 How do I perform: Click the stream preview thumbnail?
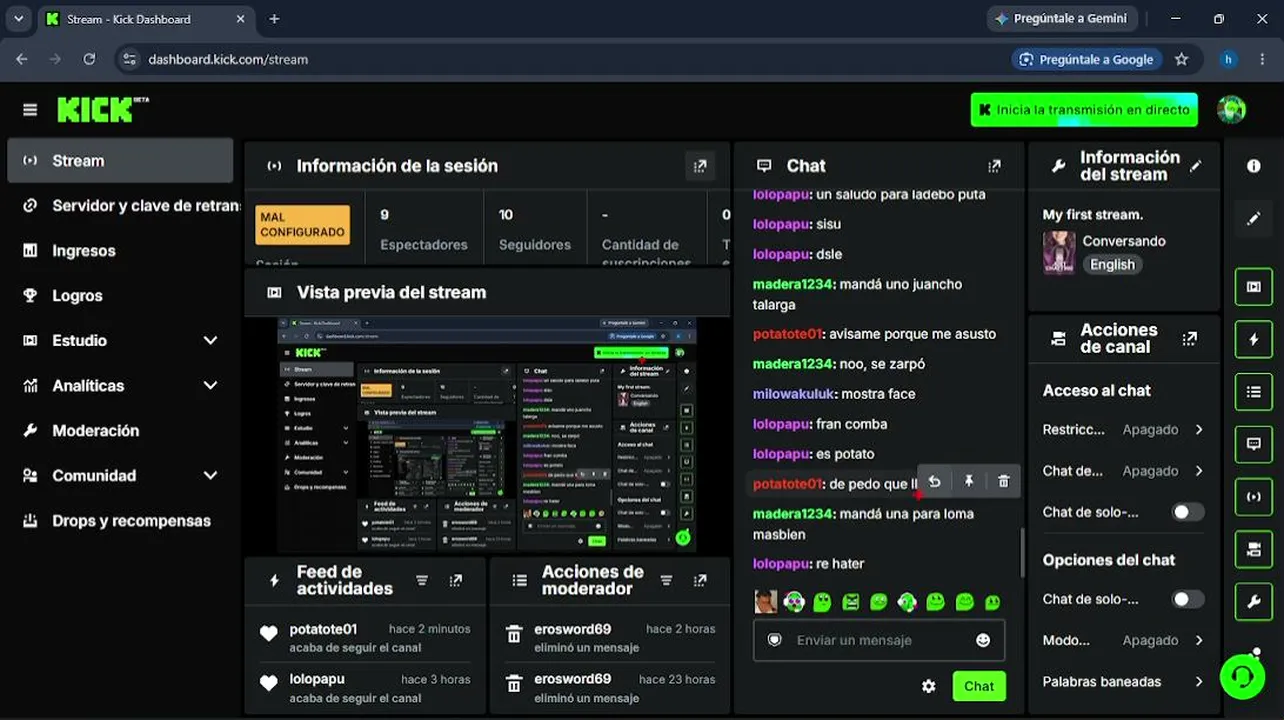[x=487, y=434]
